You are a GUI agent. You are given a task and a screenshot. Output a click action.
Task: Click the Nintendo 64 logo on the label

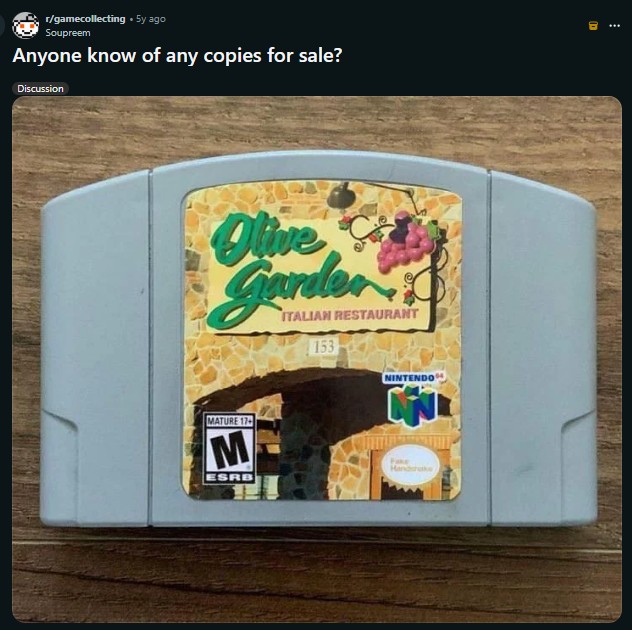pos(414,399)
